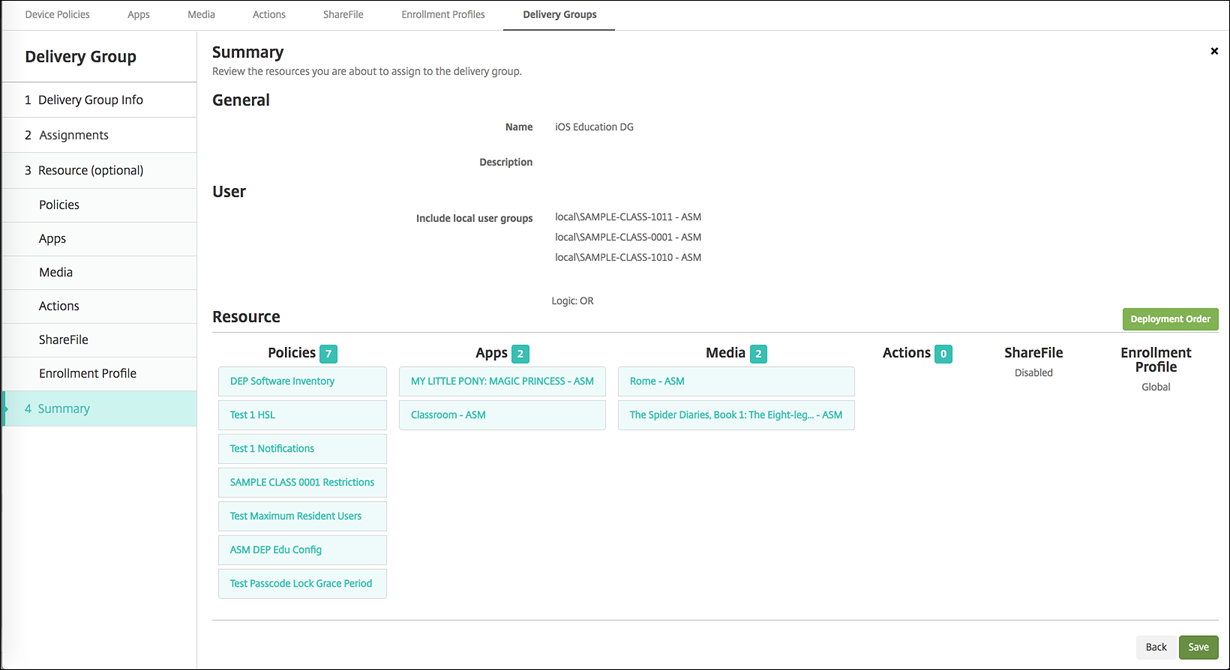Viewport: 1230px width, 670px height.
Task: Close the summary with the X icon
Action: 1214,51
